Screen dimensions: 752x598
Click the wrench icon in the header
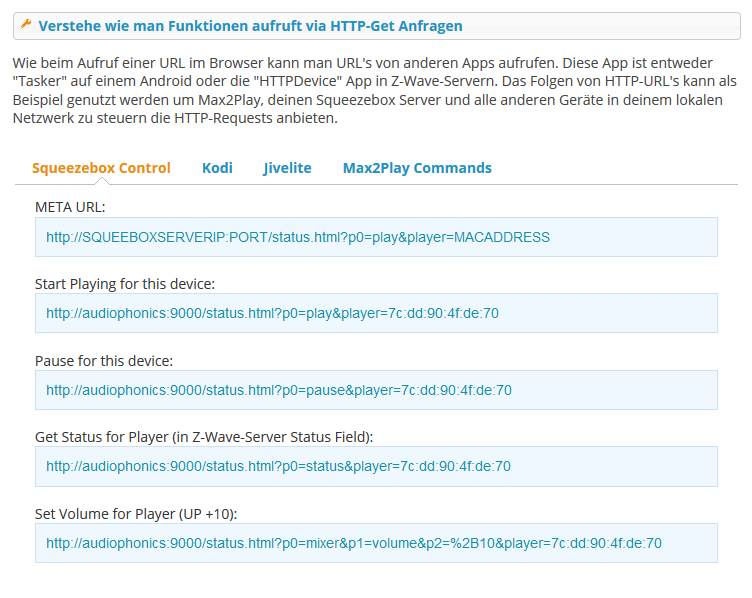coord(26,24)
